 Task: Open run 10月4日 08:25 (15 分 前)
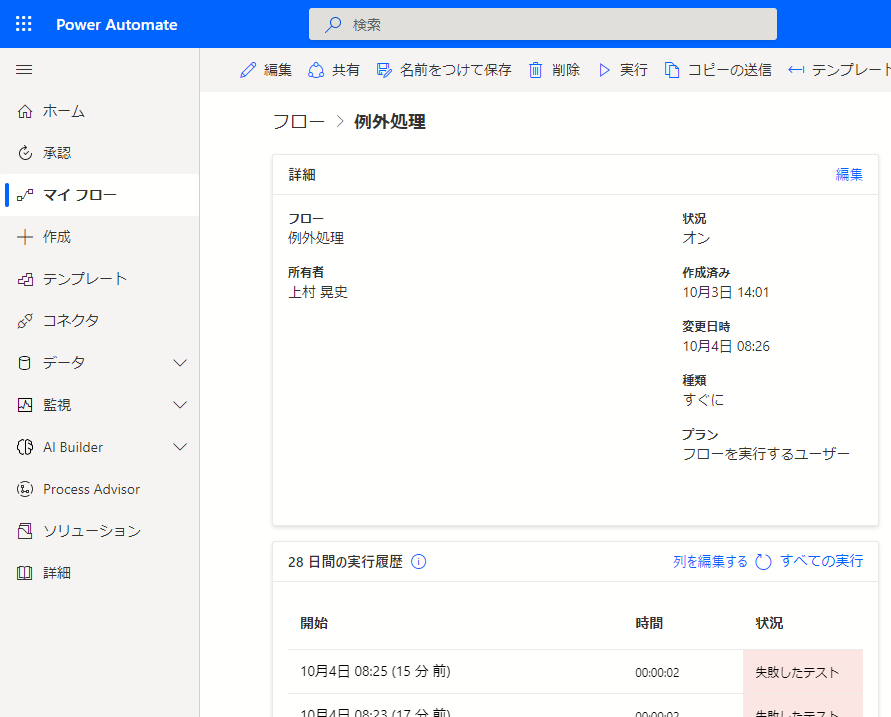coord(375,671)
